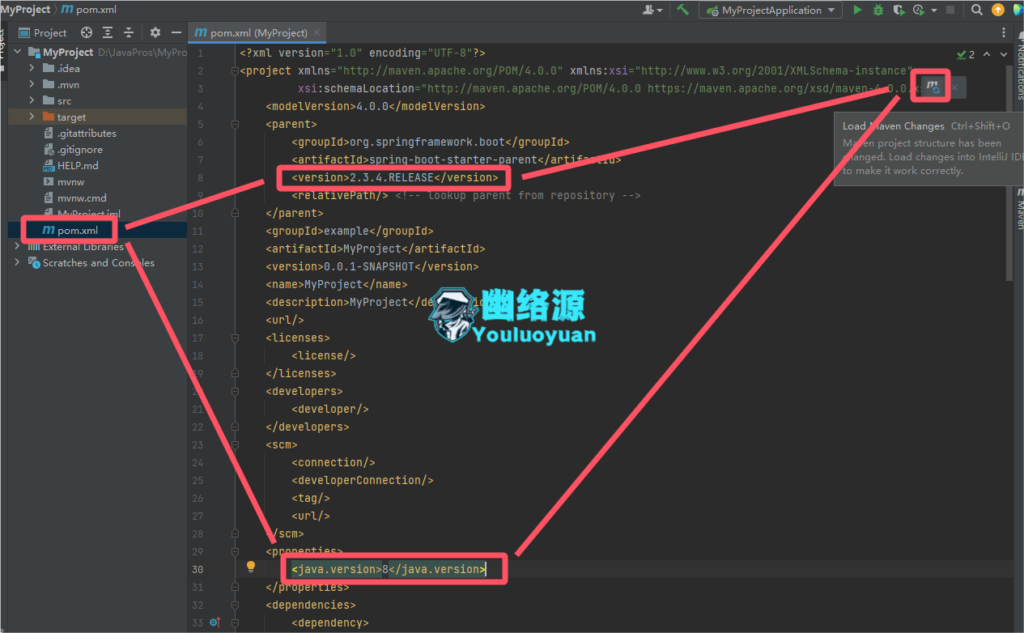1024x633 pixels.
Task: Click Expand All in Project panel
Action: [107, 33]
